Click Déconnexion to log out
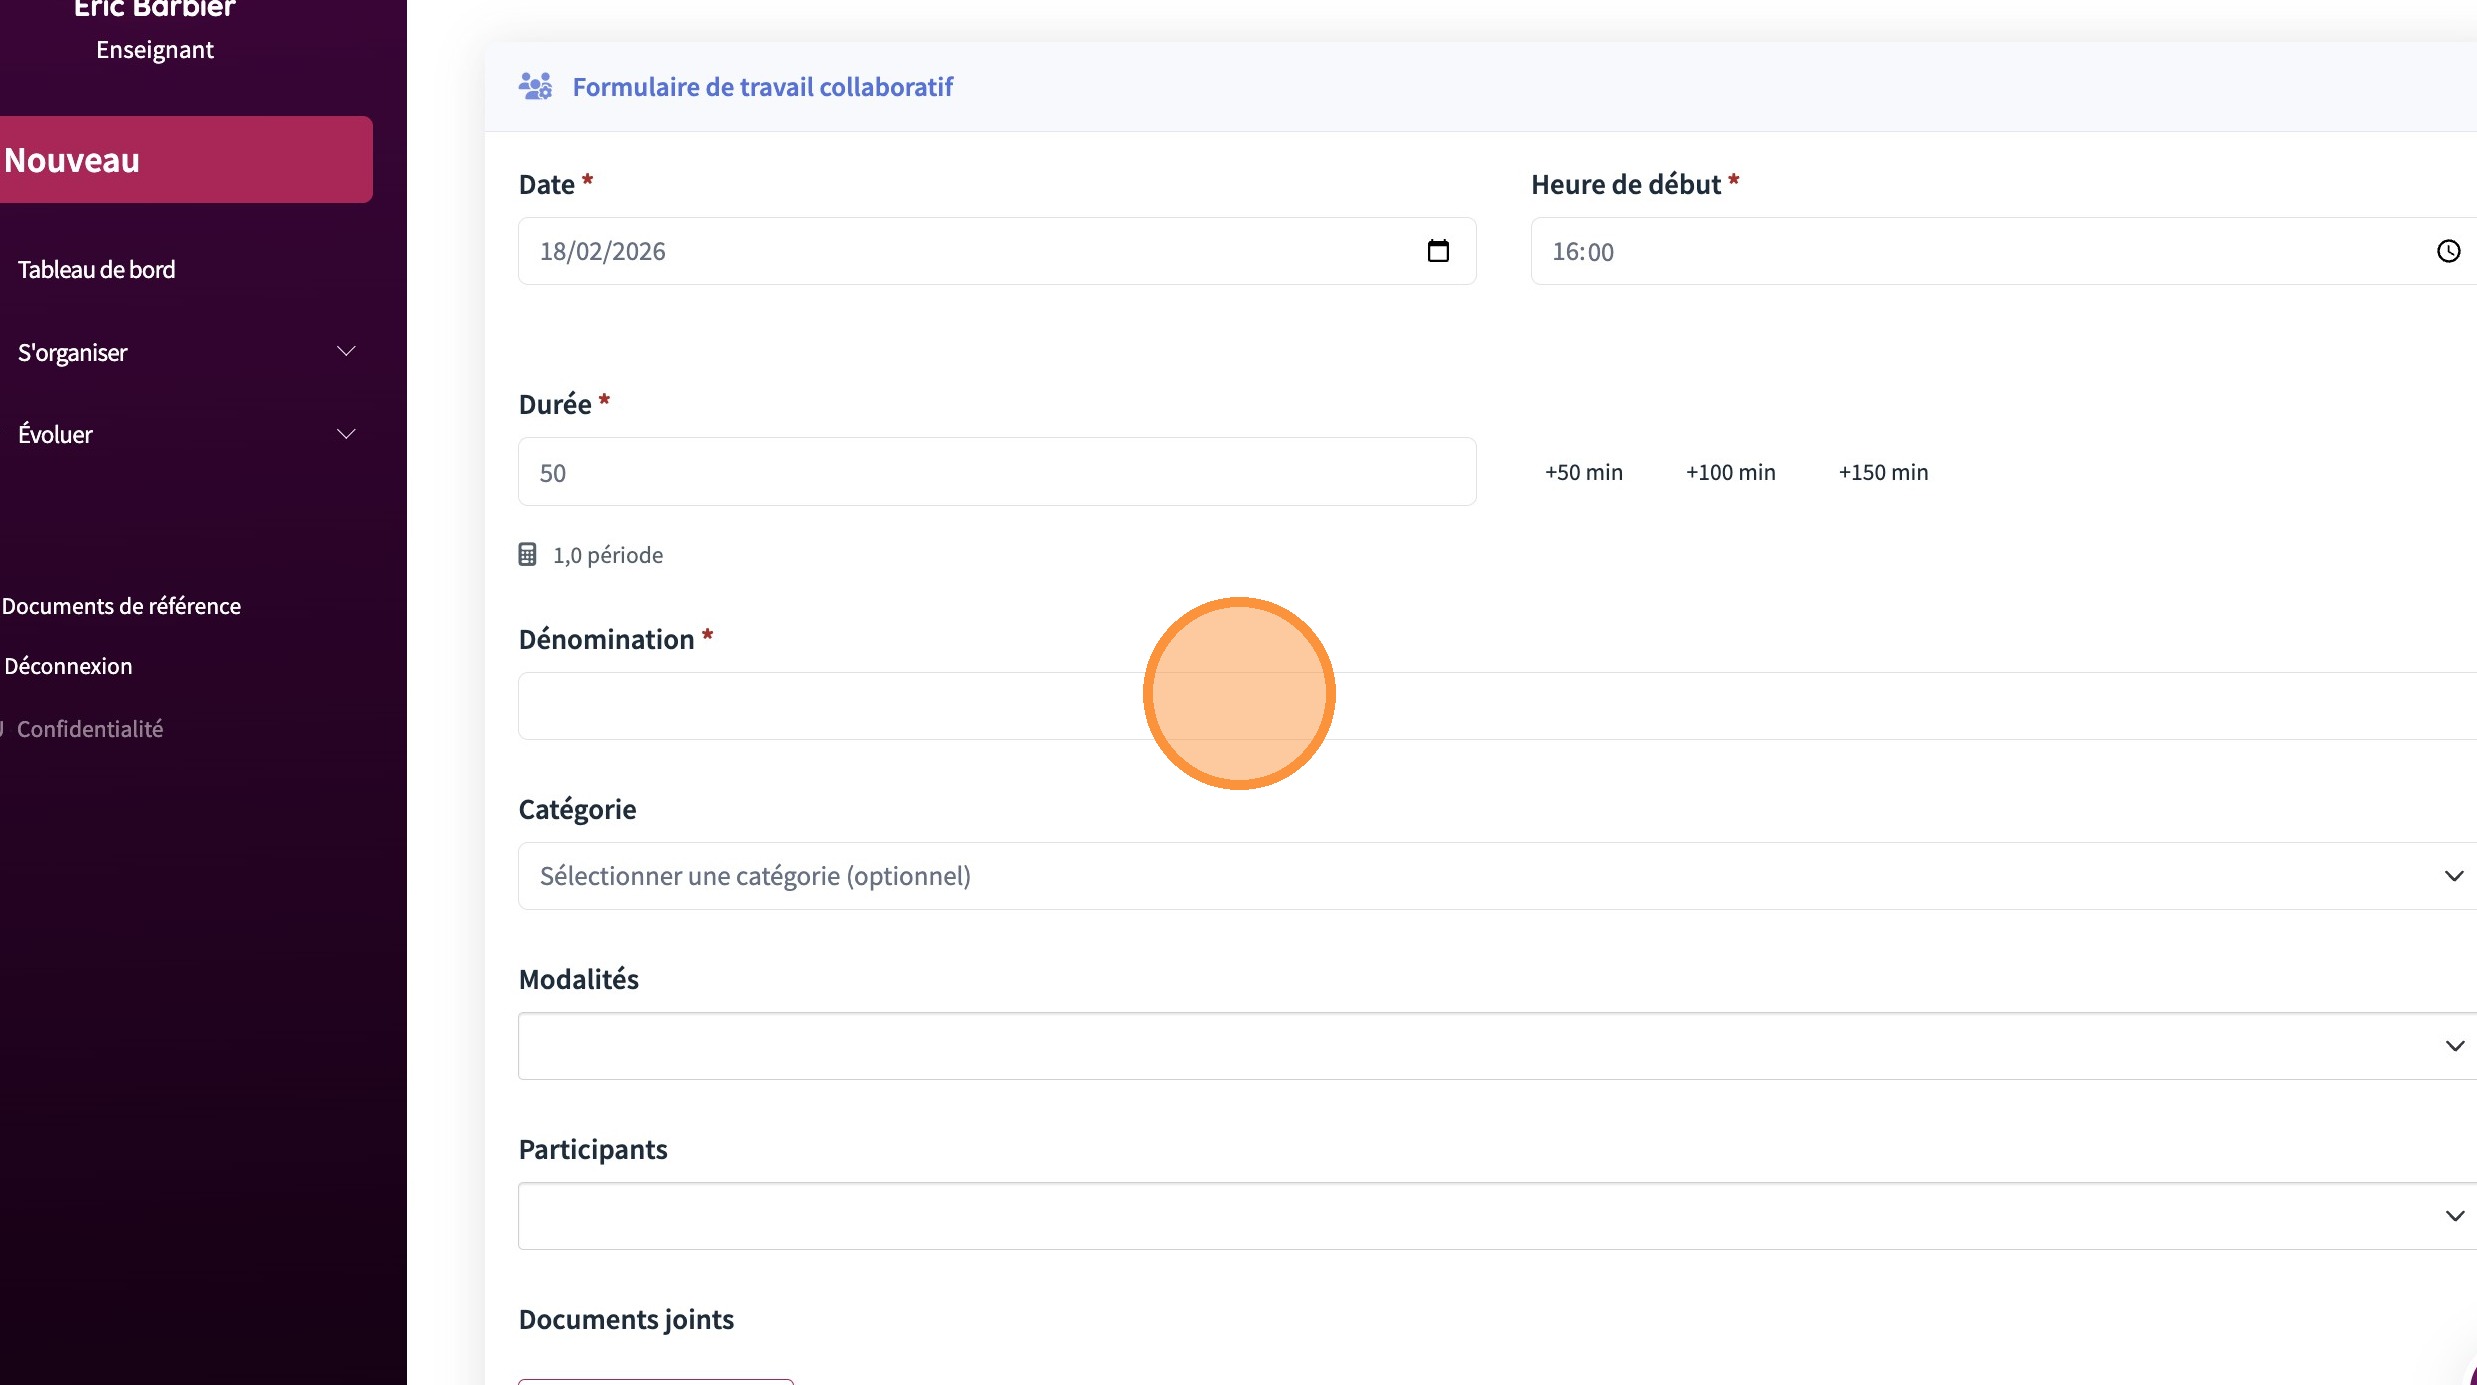Screen dimensions: 2477x1385 (68, 666)
